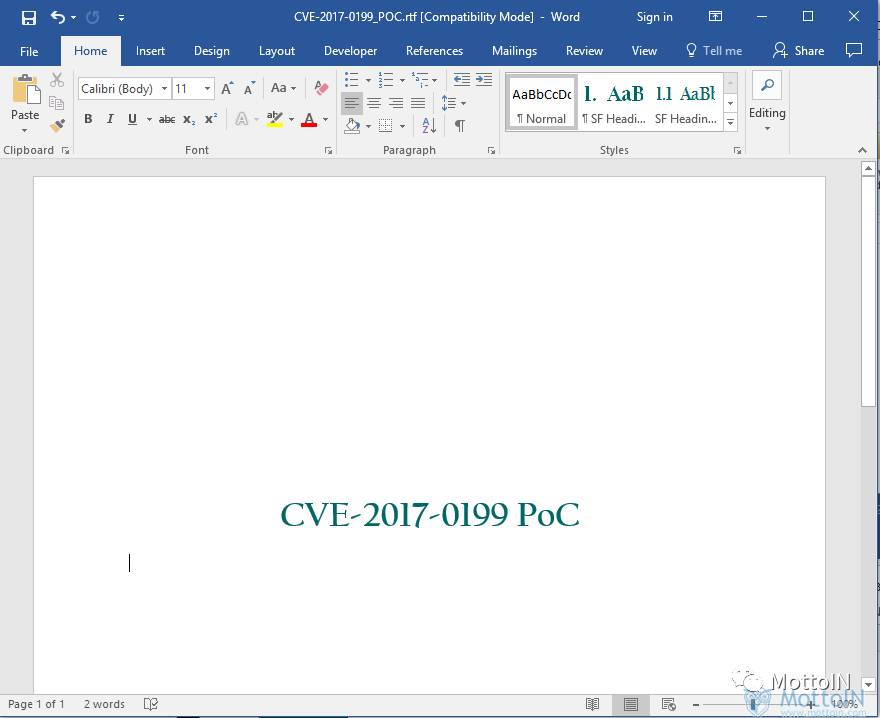Viewport: 880px width, 718px height.
Task: Apply multilevel list
Action: pos(420,80)
